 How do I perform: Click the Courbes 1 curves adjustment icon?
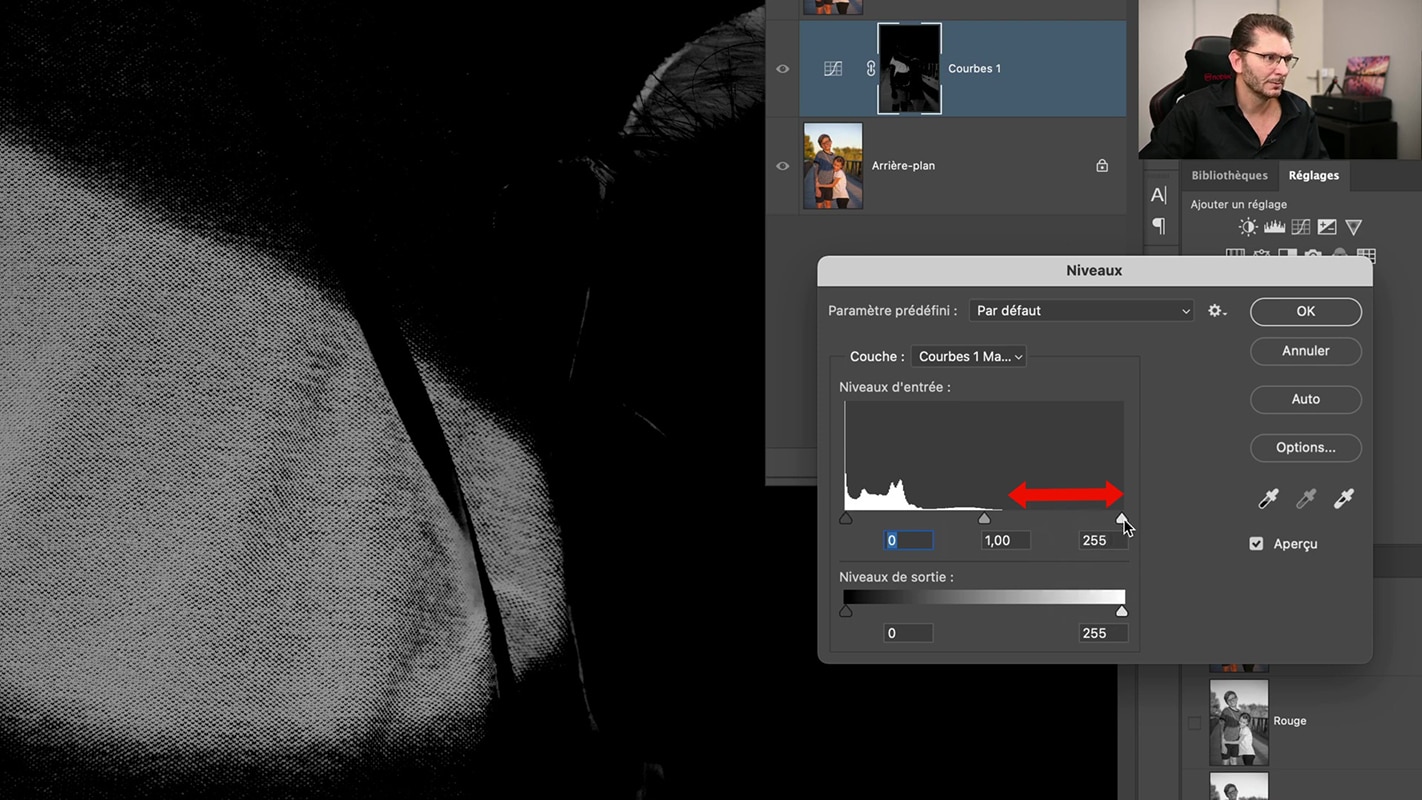833,69
